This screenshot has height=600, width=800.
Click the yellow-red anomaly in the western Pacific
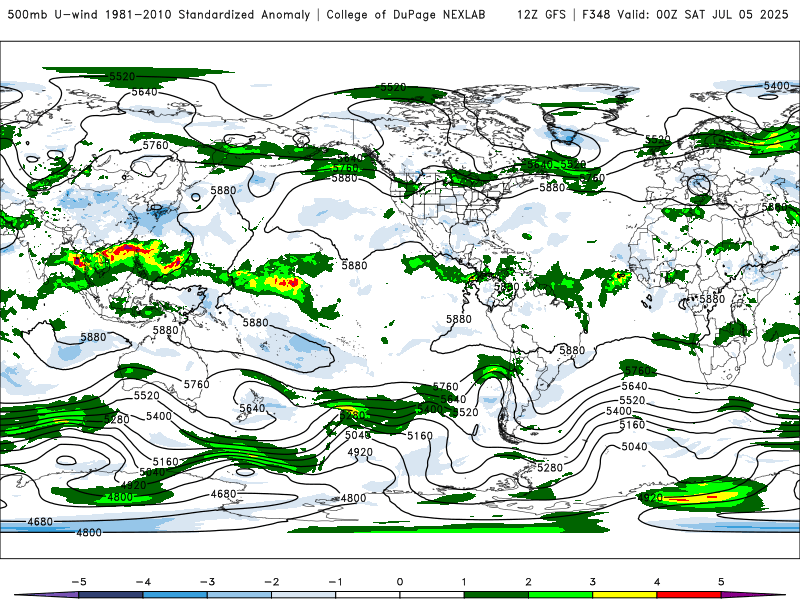(287, 282)
